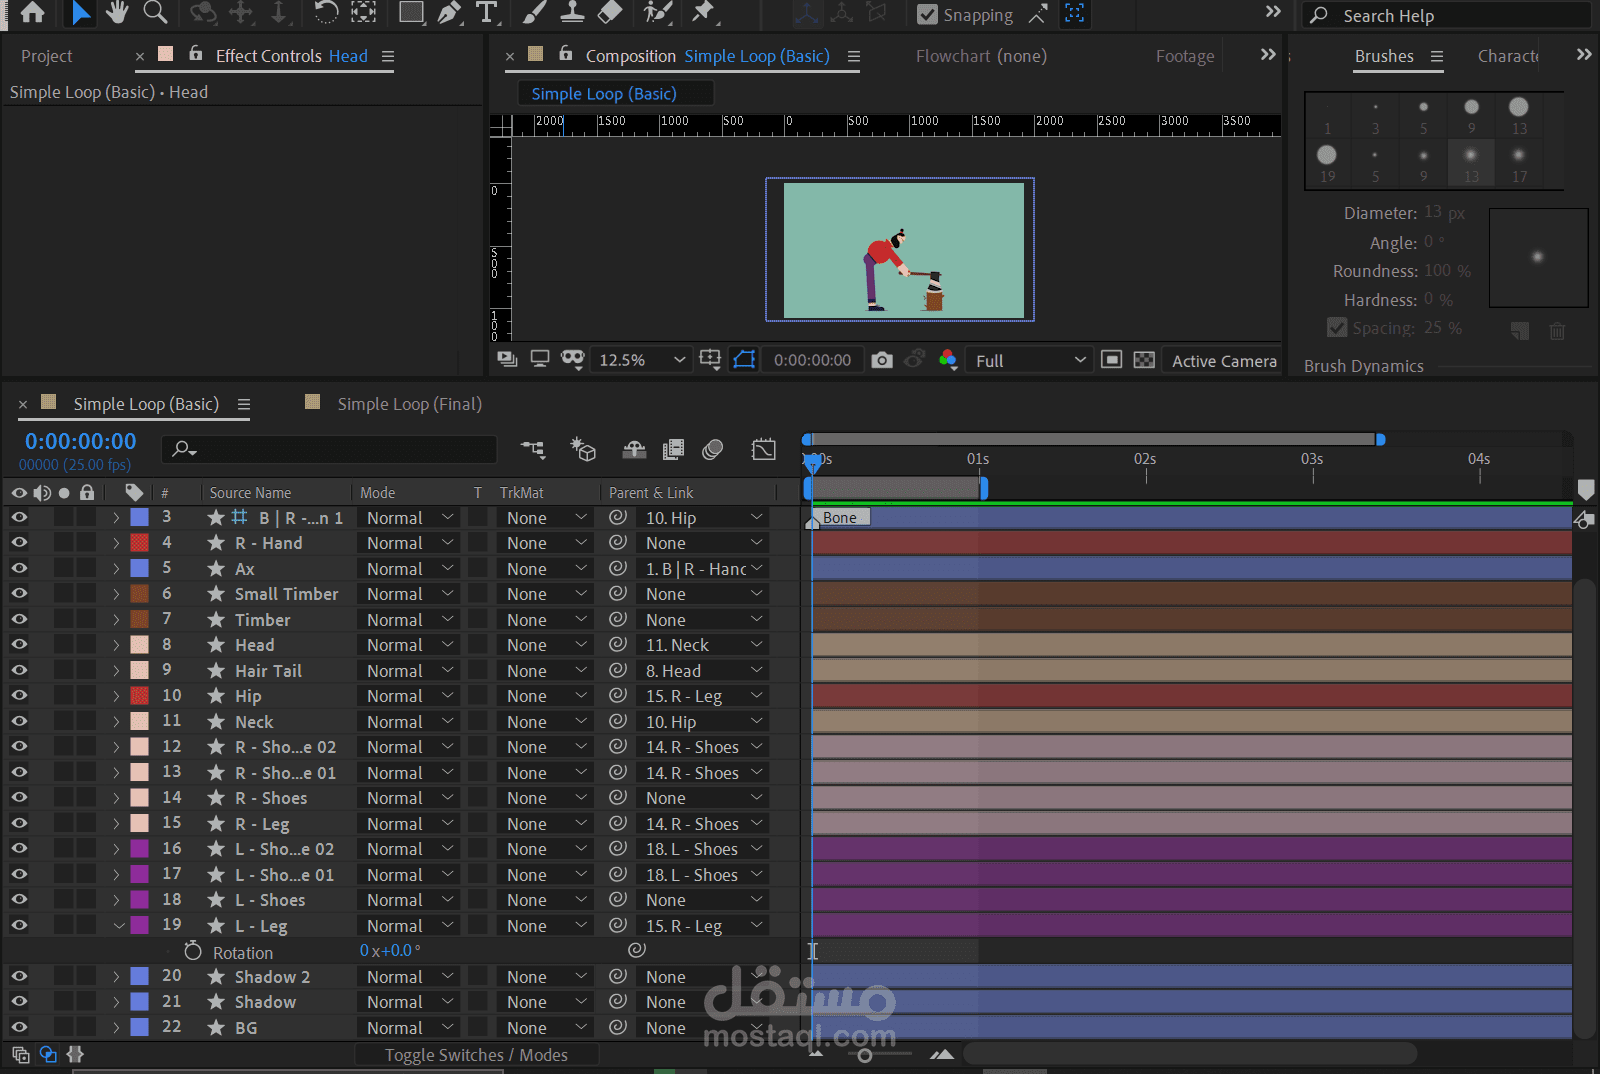1600x1074 pixels.
Task: Switch to Simple Loop (Final) timeline tab
Action: point(409,404)
